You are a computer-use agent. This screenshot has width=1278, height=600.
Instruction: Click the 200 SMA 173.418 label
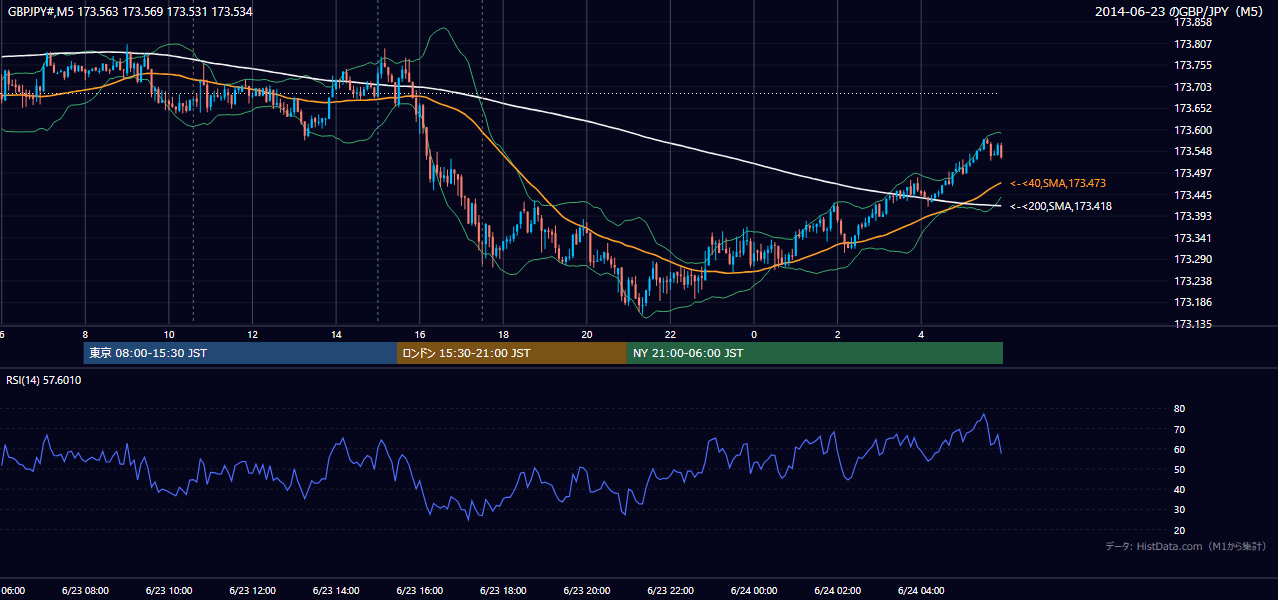pyautogui.click(x=1061, y=206)
